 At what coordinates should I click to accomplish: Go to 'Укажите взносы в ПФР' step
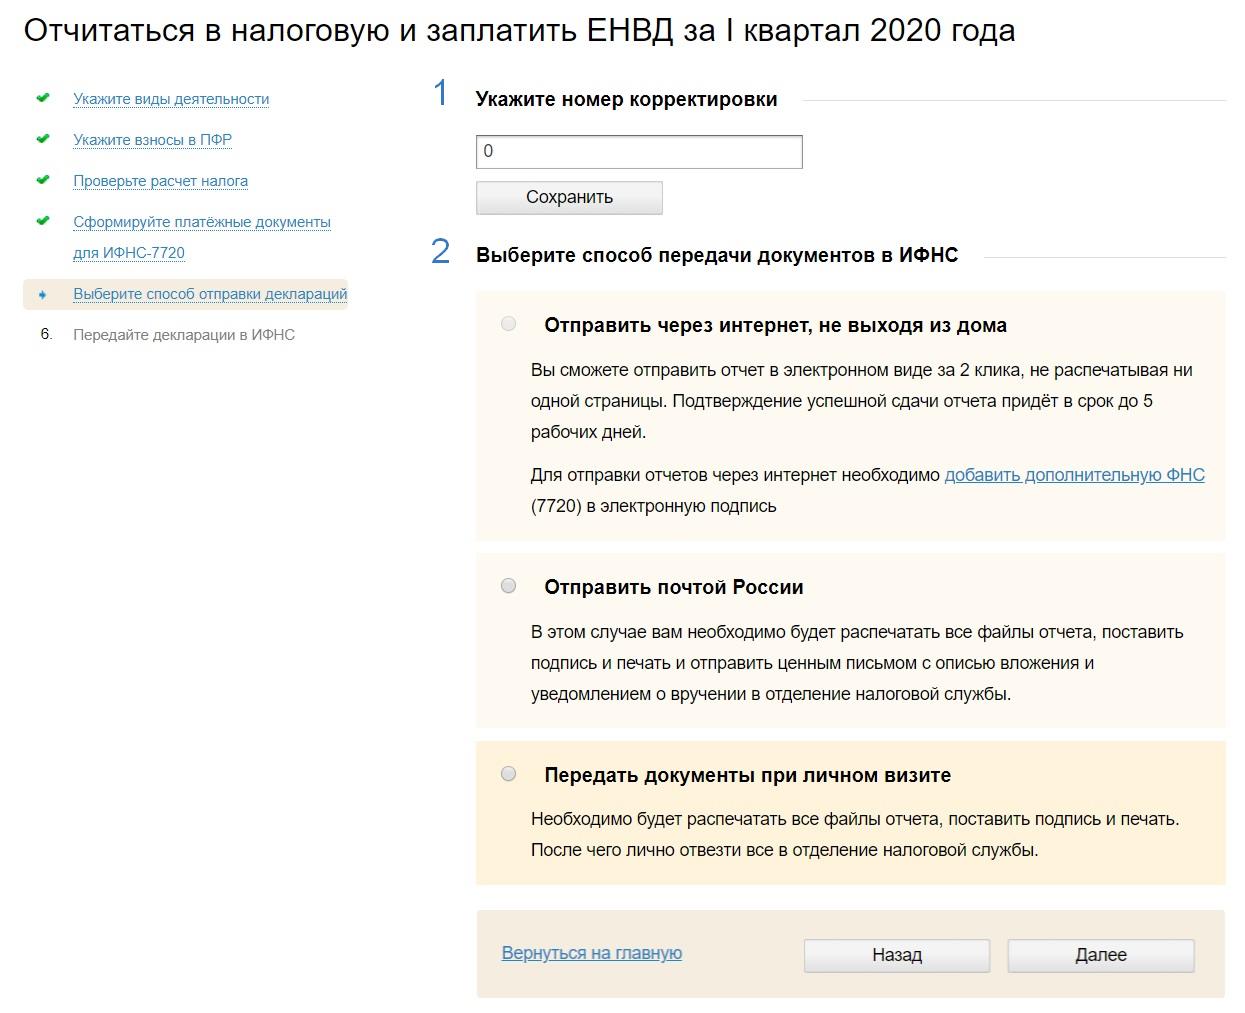pyautogui.click(x=152, y=140)
